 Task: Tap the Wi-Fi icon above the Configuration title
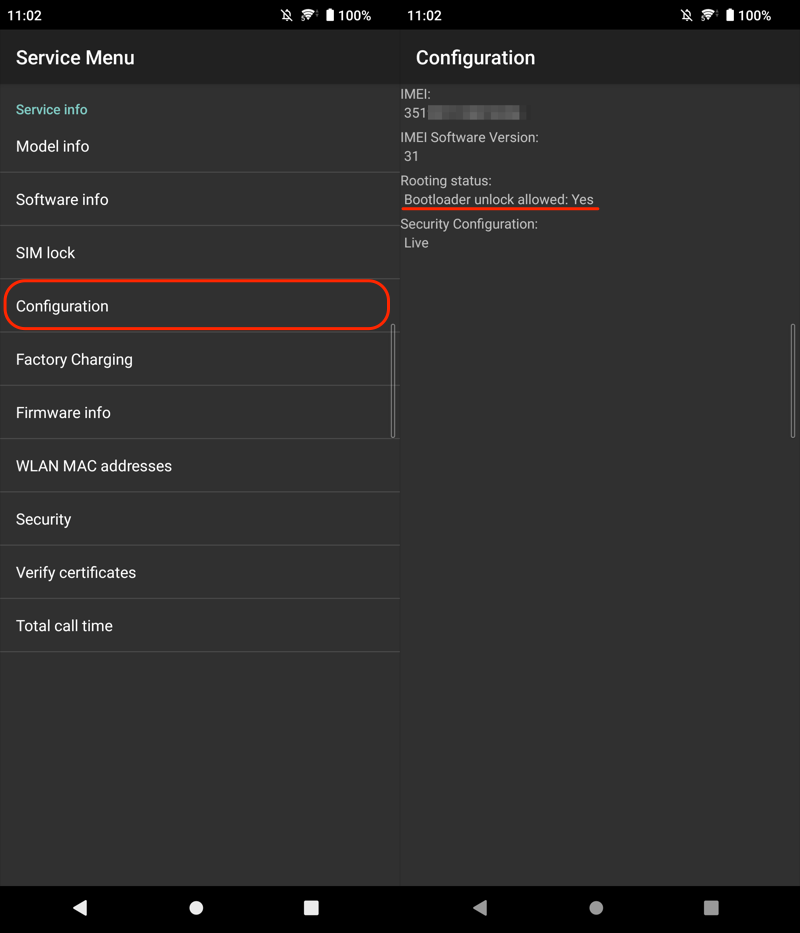pos(709,16)
